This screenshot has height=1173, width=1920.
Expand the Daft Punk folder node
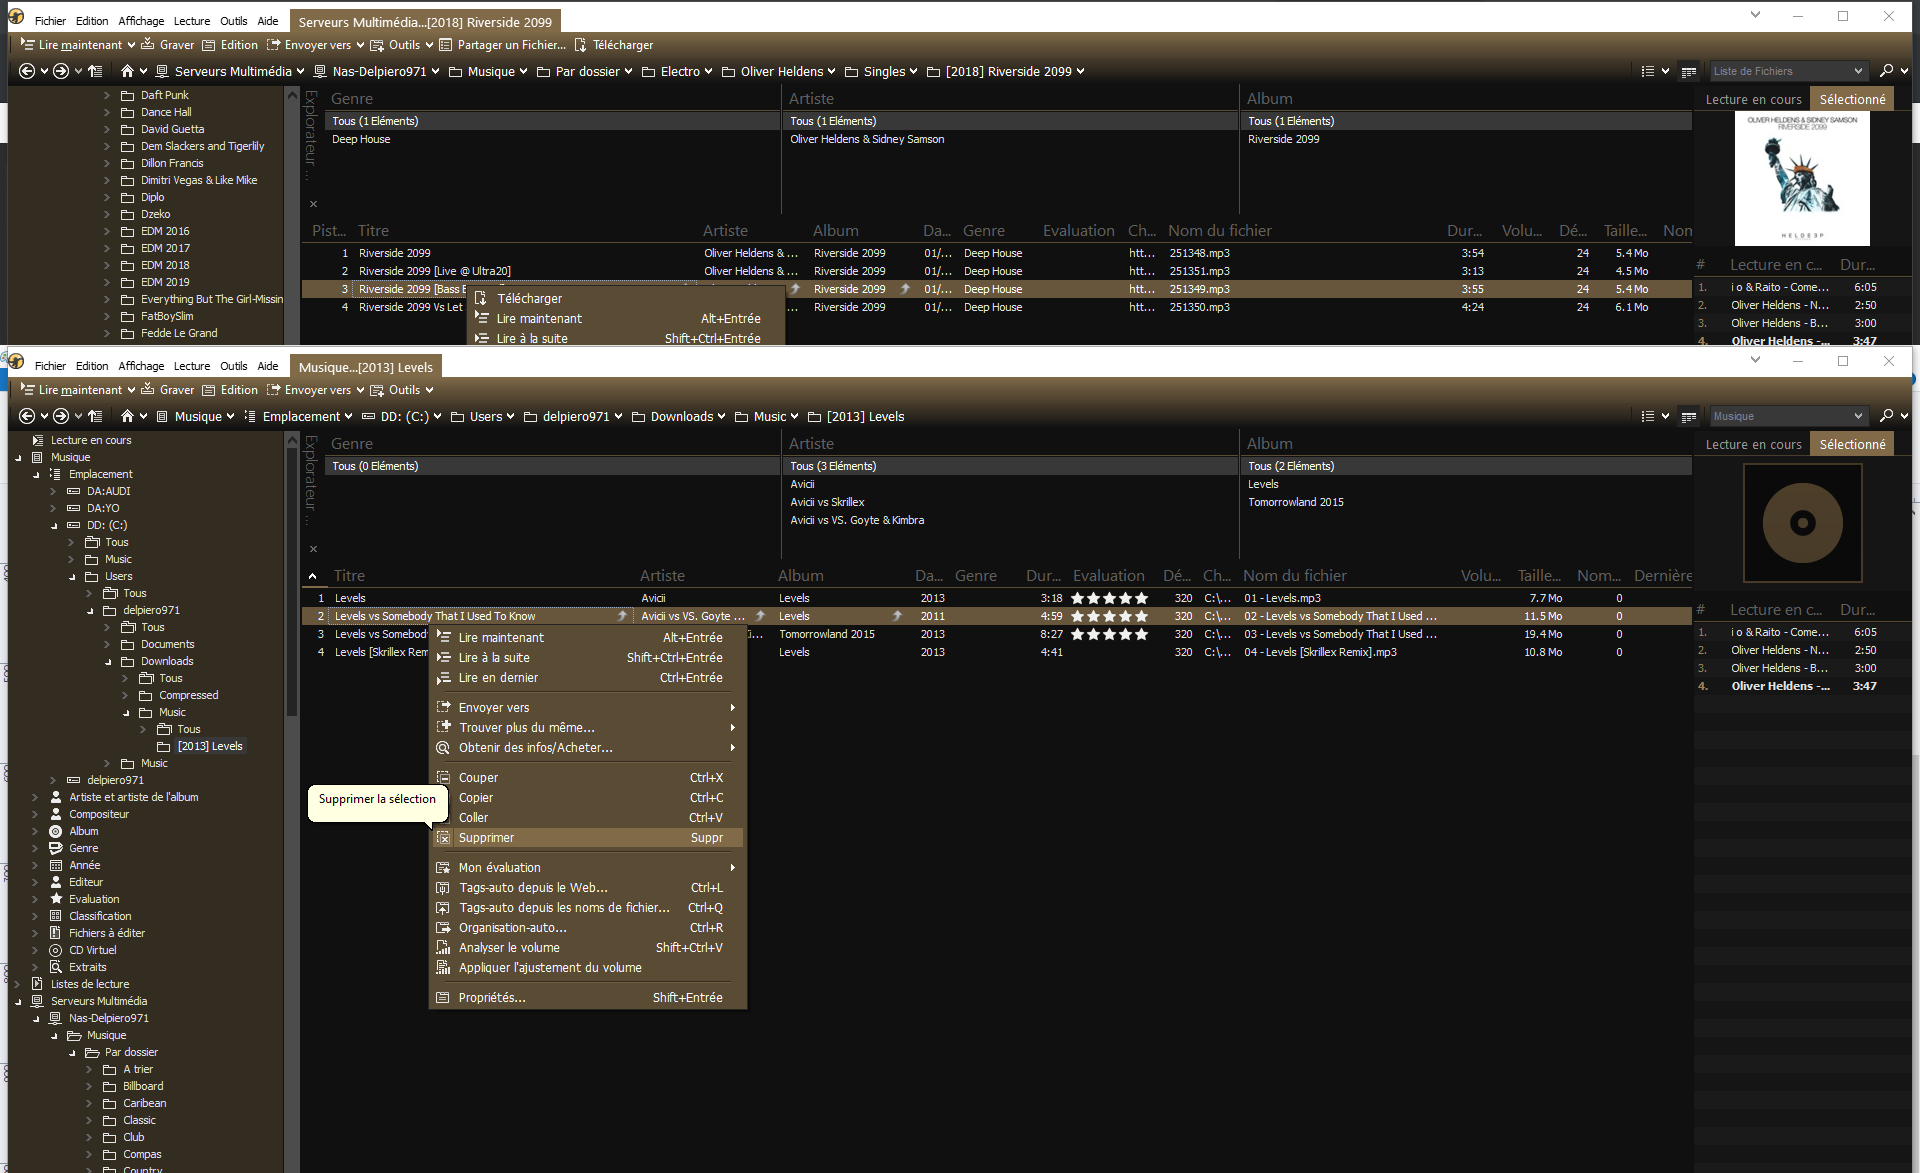click(107, 95)
